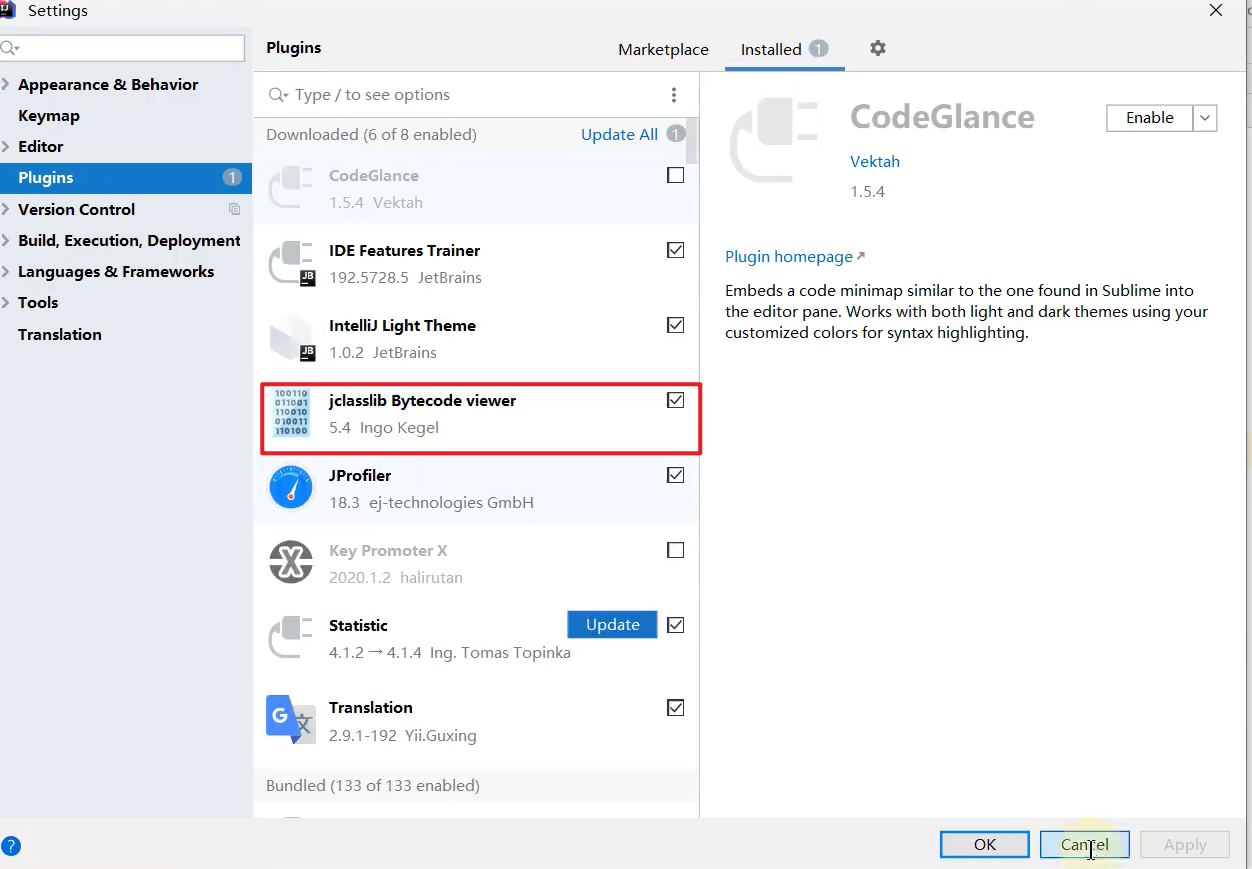Screen dimensions: 1252x869
Task: Select the JProfiler plugin row
Action: click(x=477, y=488)
